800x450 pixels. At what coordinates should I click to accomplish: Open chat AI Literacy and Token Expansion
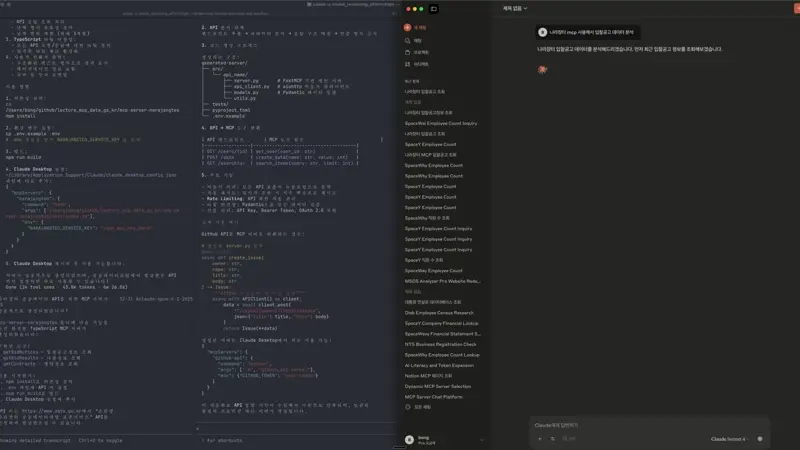pos(439,365)
